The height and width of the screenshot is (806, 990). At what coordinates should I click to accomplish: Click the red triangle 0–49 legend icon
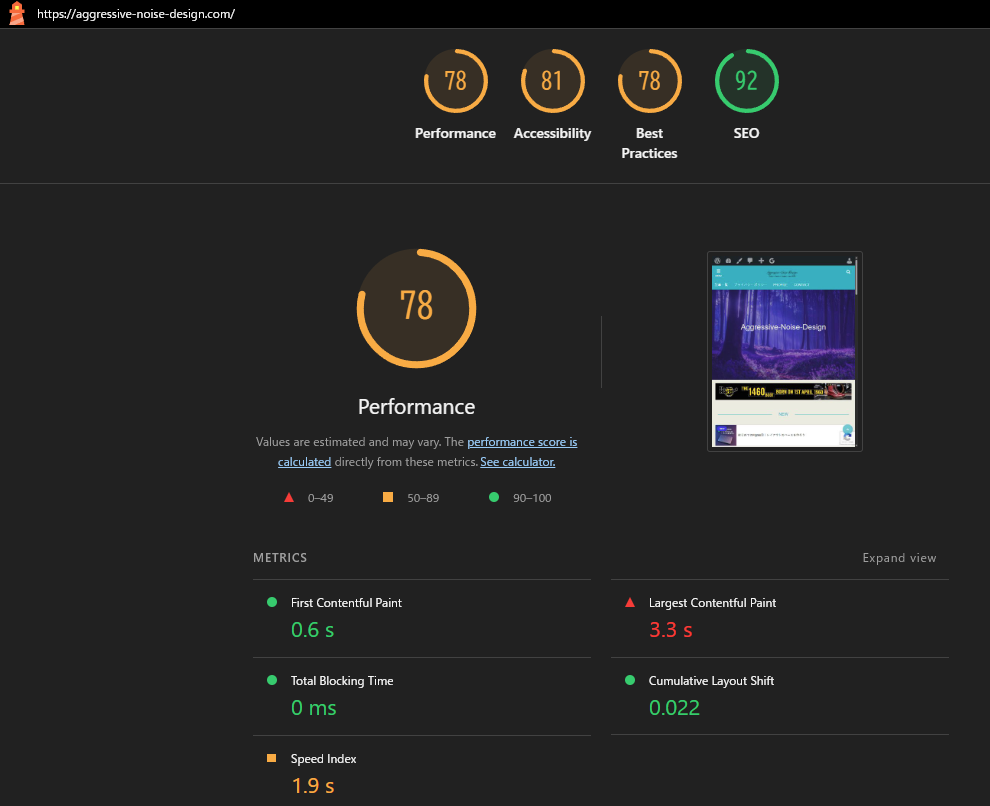click(289, 497)
